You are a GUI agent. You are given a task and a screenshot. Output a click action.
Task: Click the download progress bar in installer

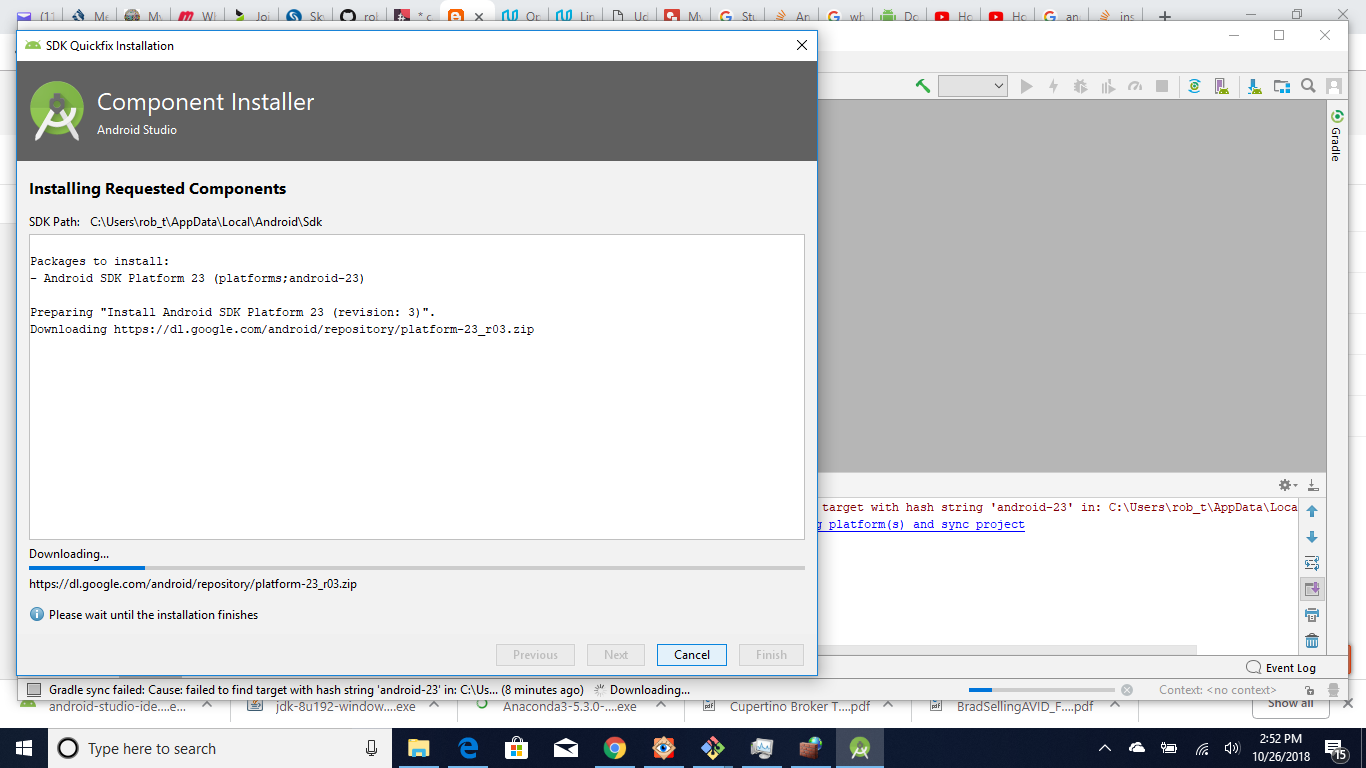[417, 568]
